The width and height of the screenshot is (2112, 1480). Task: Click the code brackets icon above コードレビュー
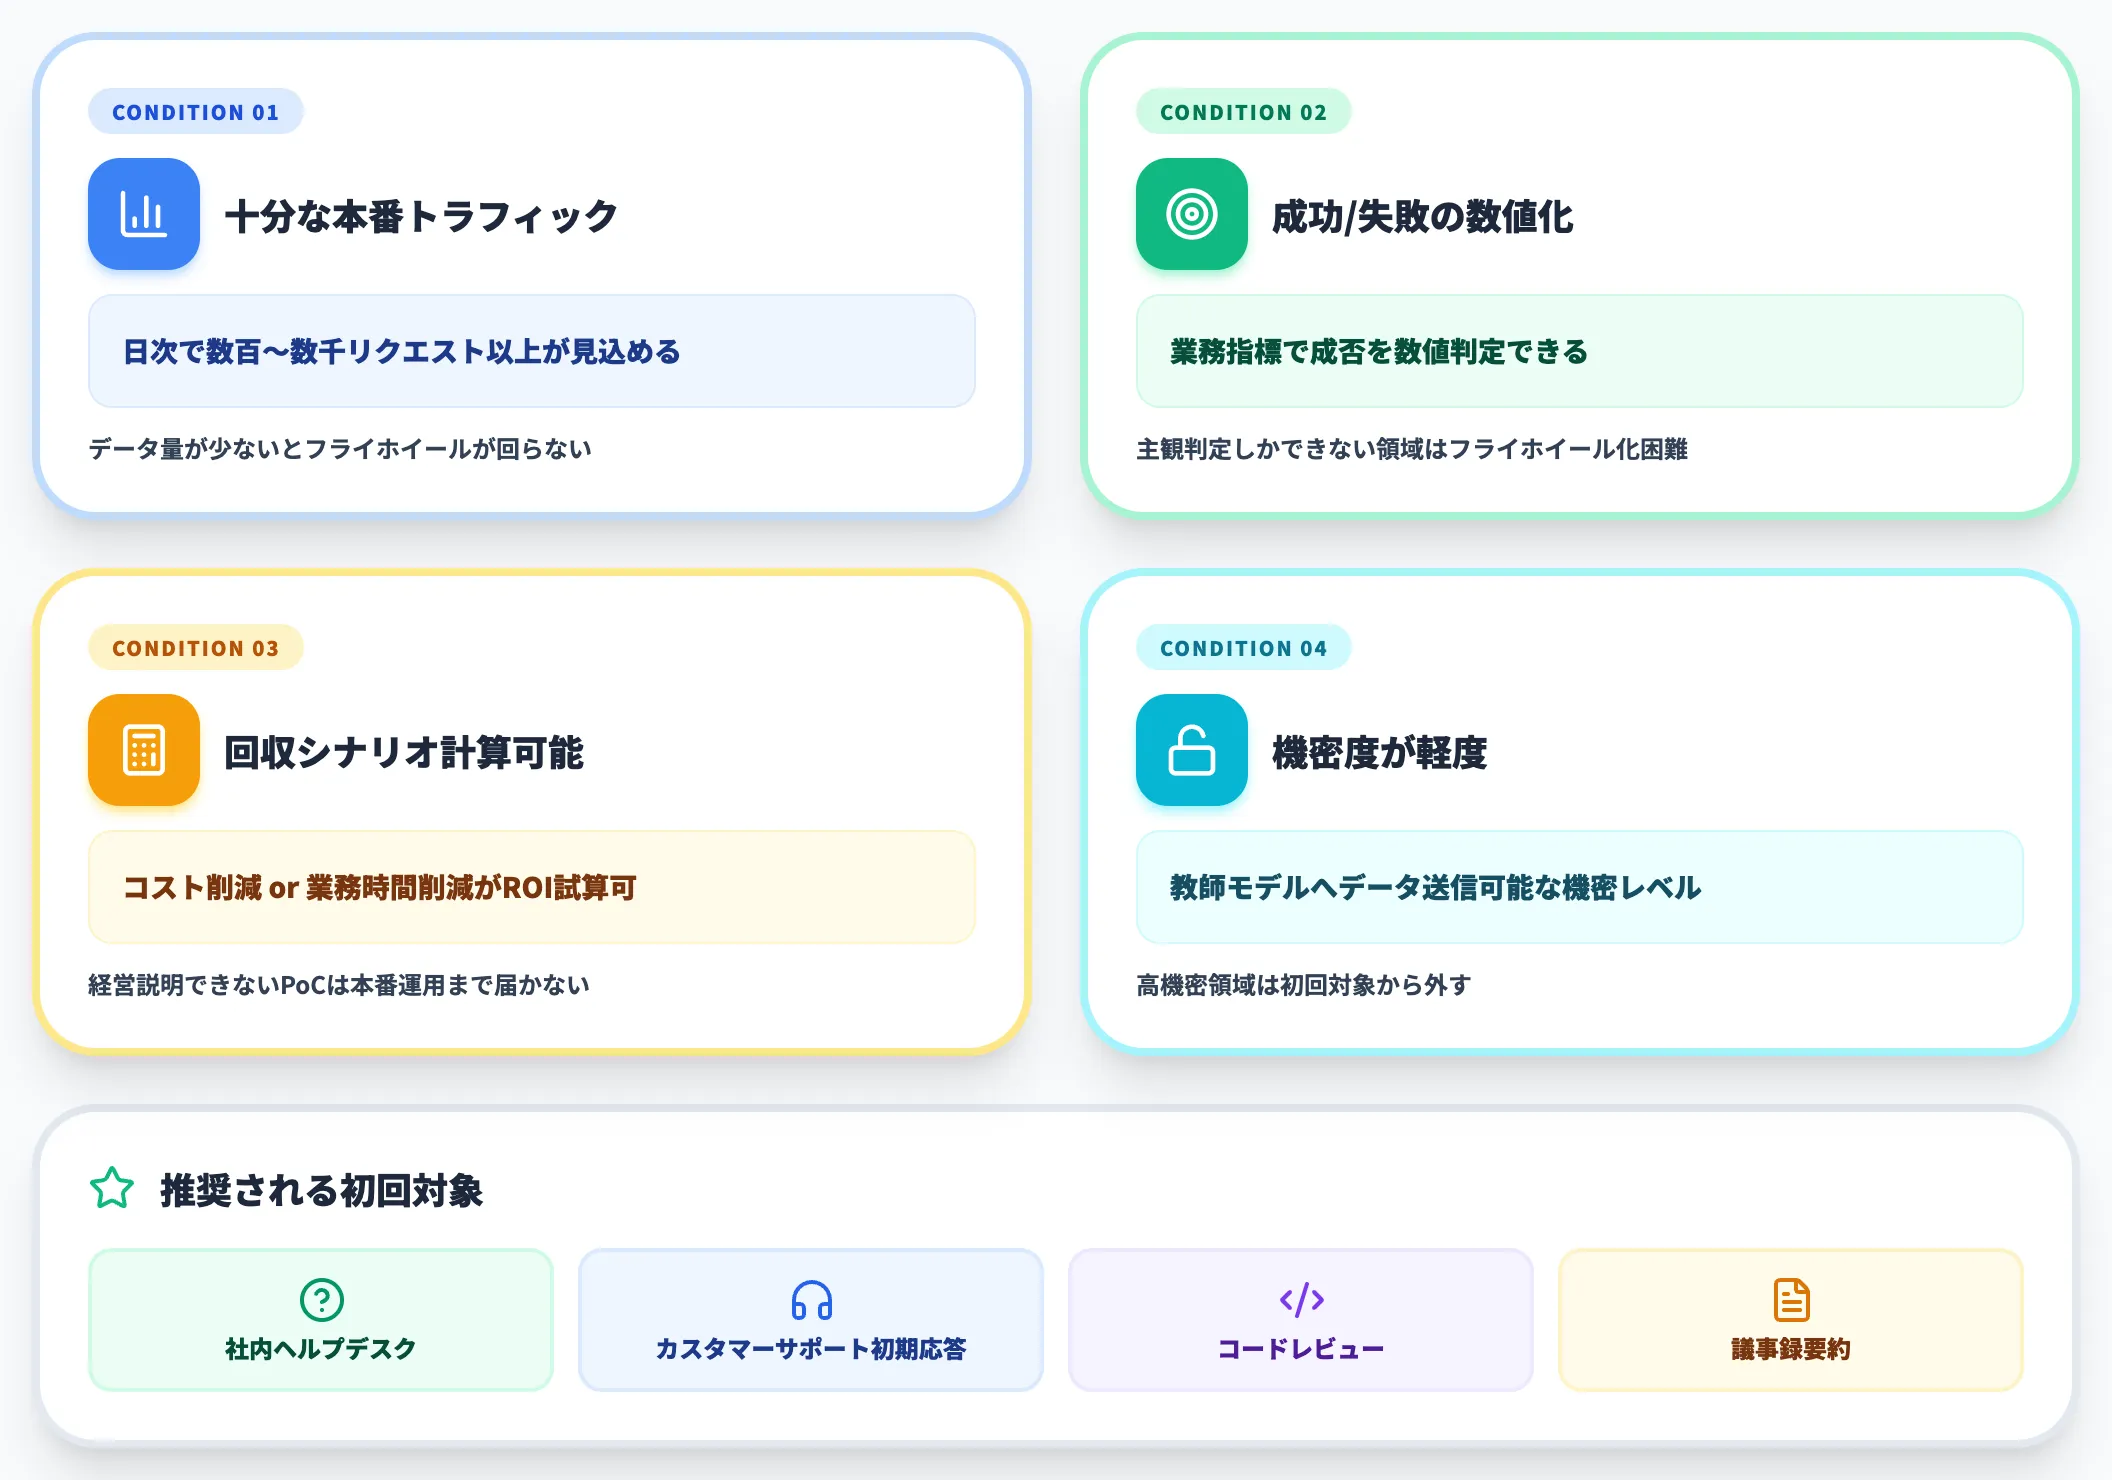pos(1302,1299)
